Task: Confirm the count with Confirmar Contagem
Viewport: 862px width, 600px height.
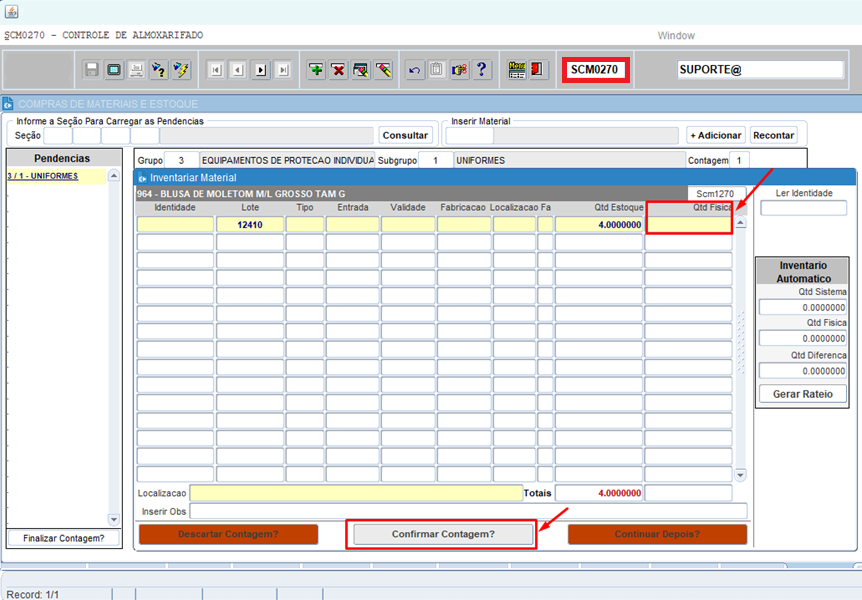Action: (441, 534)
